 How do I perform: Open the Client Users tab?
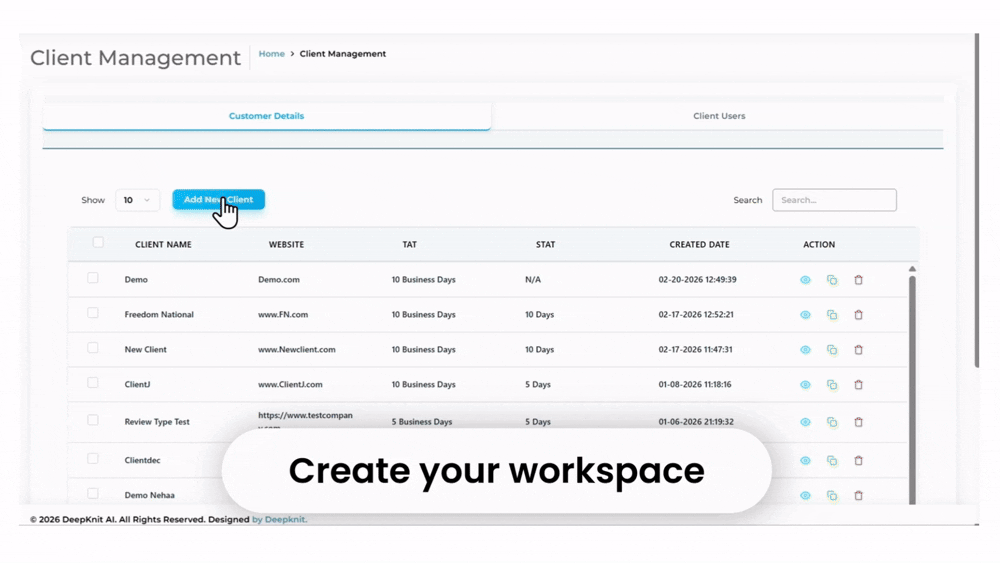pos(719,116)
